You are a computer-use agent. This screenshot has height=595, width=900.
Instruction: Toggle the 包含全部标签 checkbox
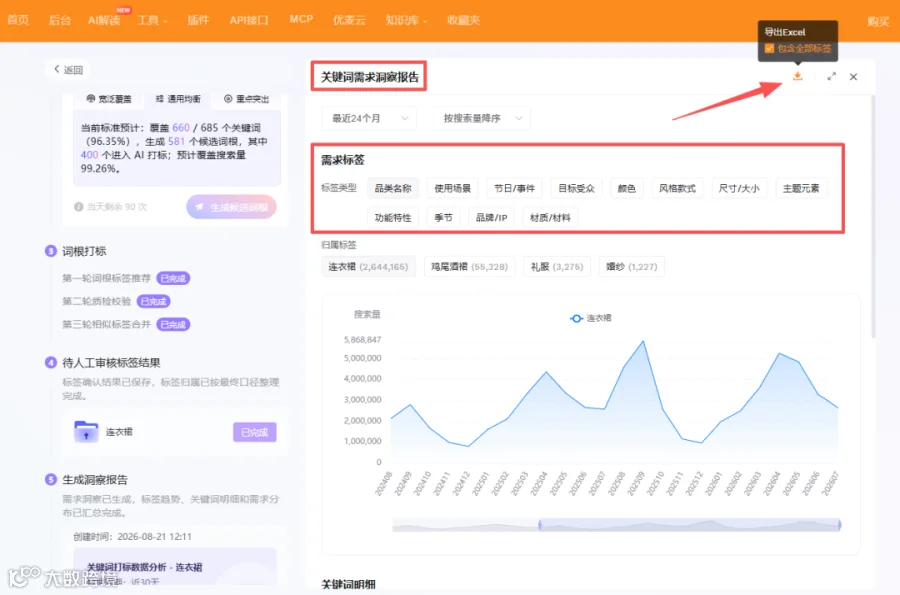coord(769,49)
